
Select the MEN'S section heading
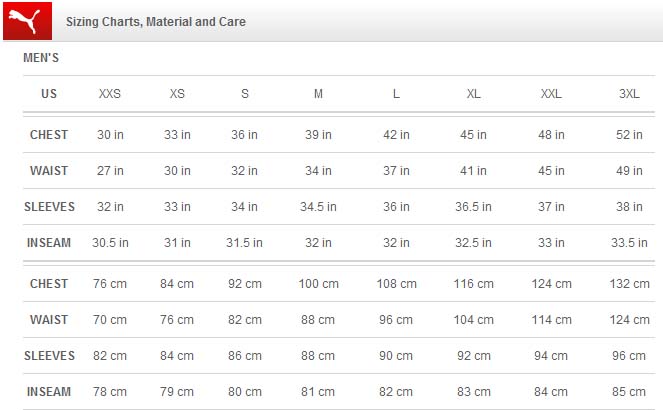click(41, 58)
